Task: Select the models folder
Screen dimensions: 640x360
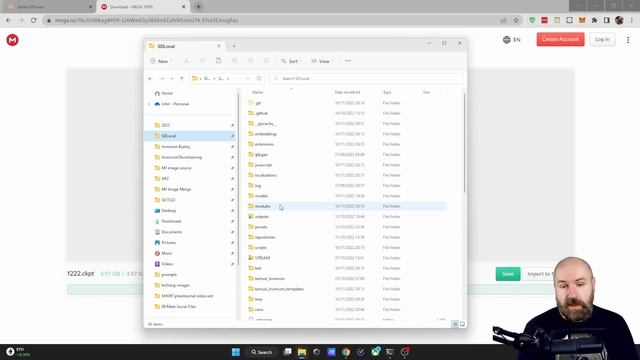Action: pyautogui.click(x=261, y=196)
